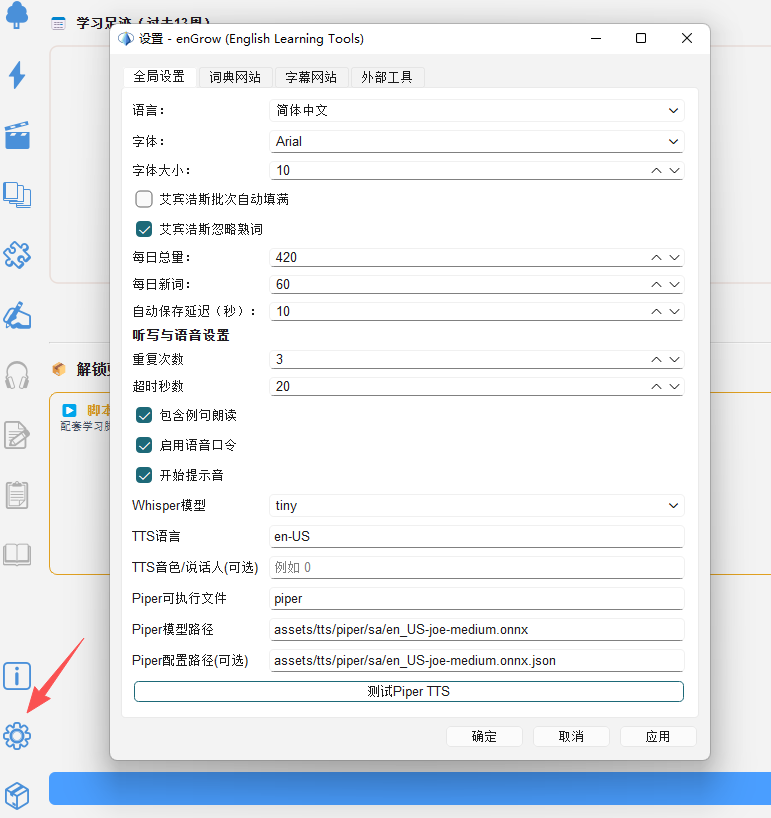This screenshot has width=771, height=818.
Task: Open the 语言 dropdown showing 简体中文
Action: 477,111
